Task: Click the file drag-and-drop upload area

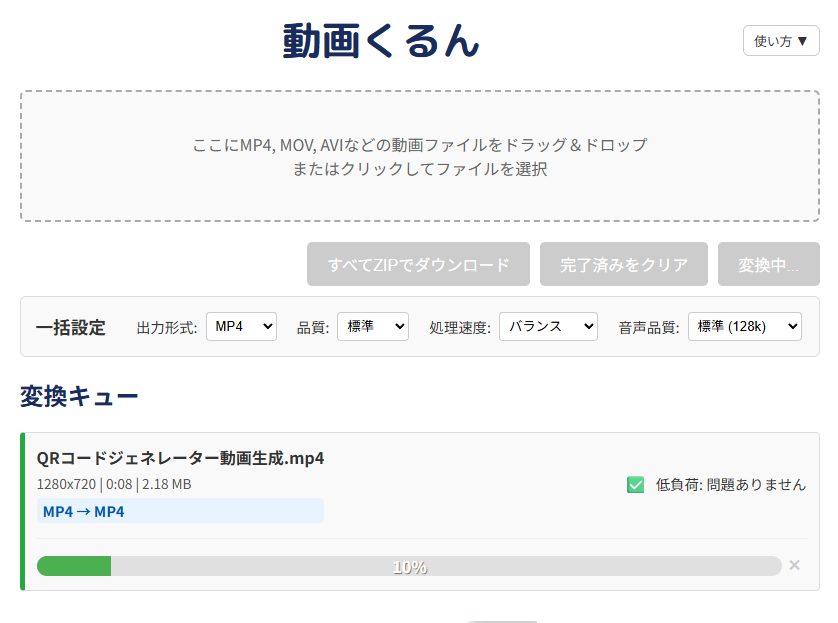Action: click(420, 156)
